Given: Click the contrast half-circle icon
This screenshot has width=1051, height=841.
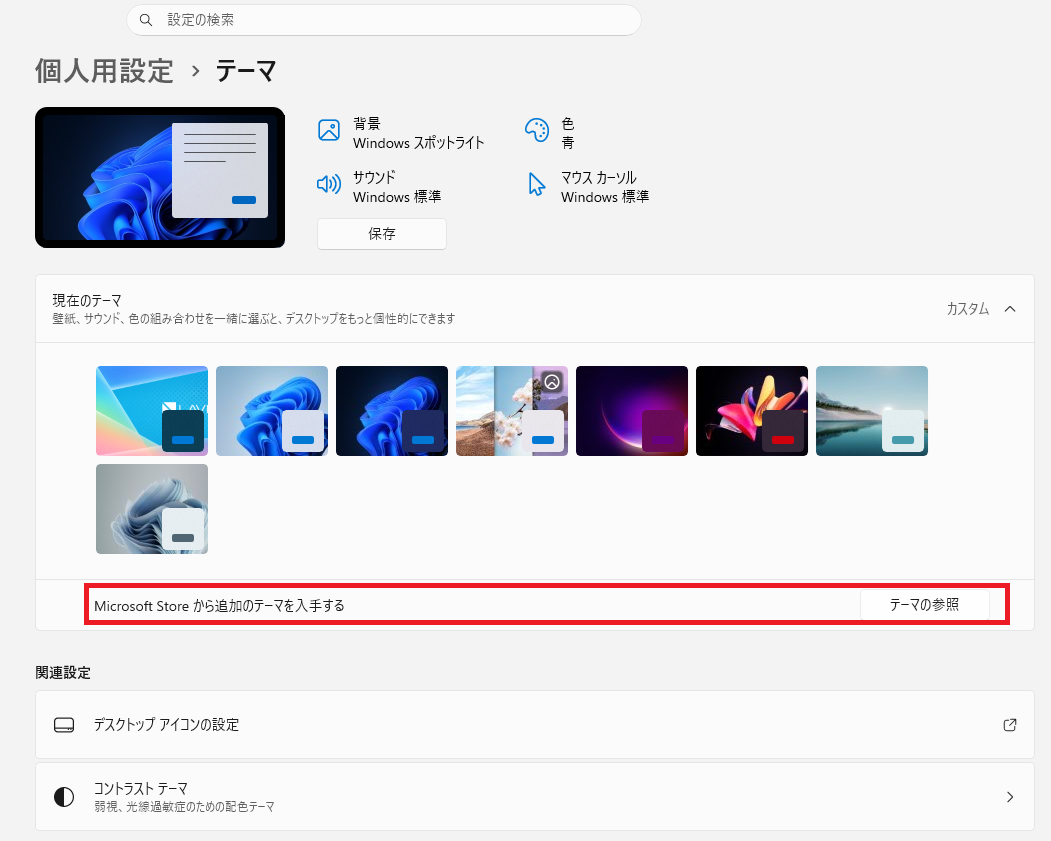Looking at the screenshot, I should [x=64, y=797].
